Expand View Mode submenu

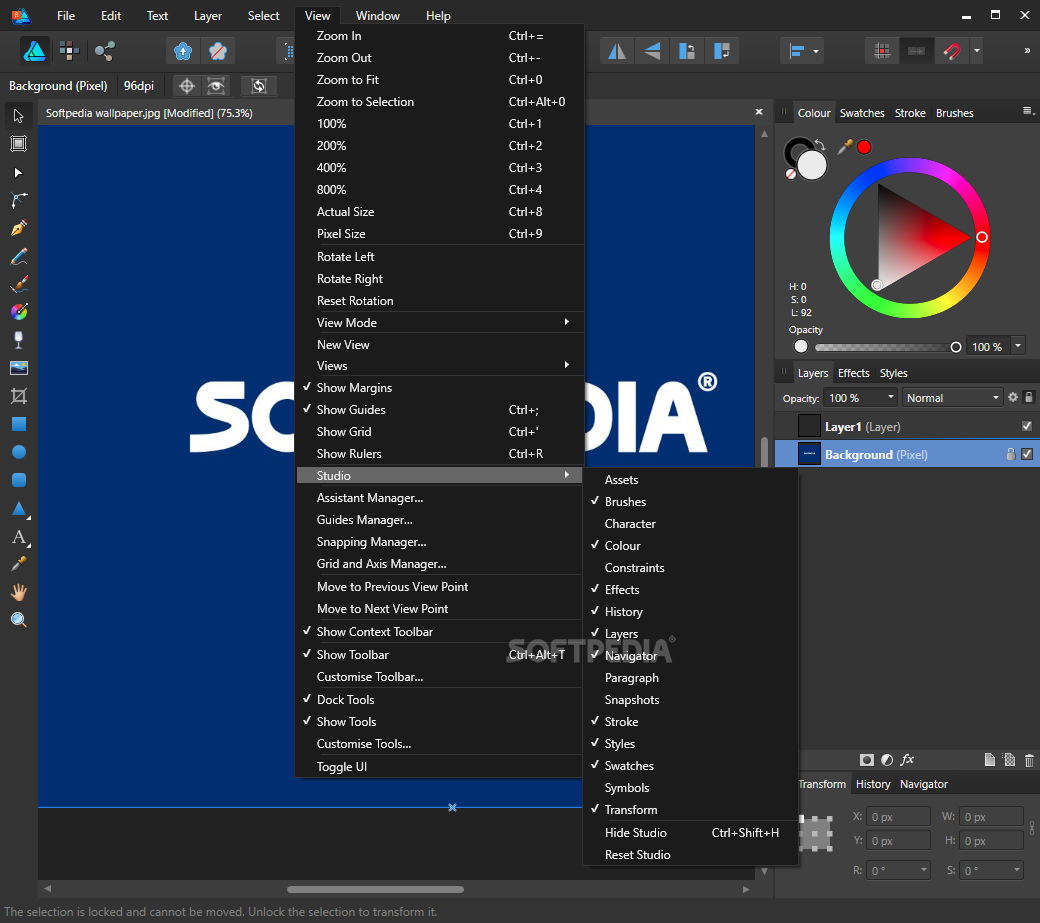(440, 322)
